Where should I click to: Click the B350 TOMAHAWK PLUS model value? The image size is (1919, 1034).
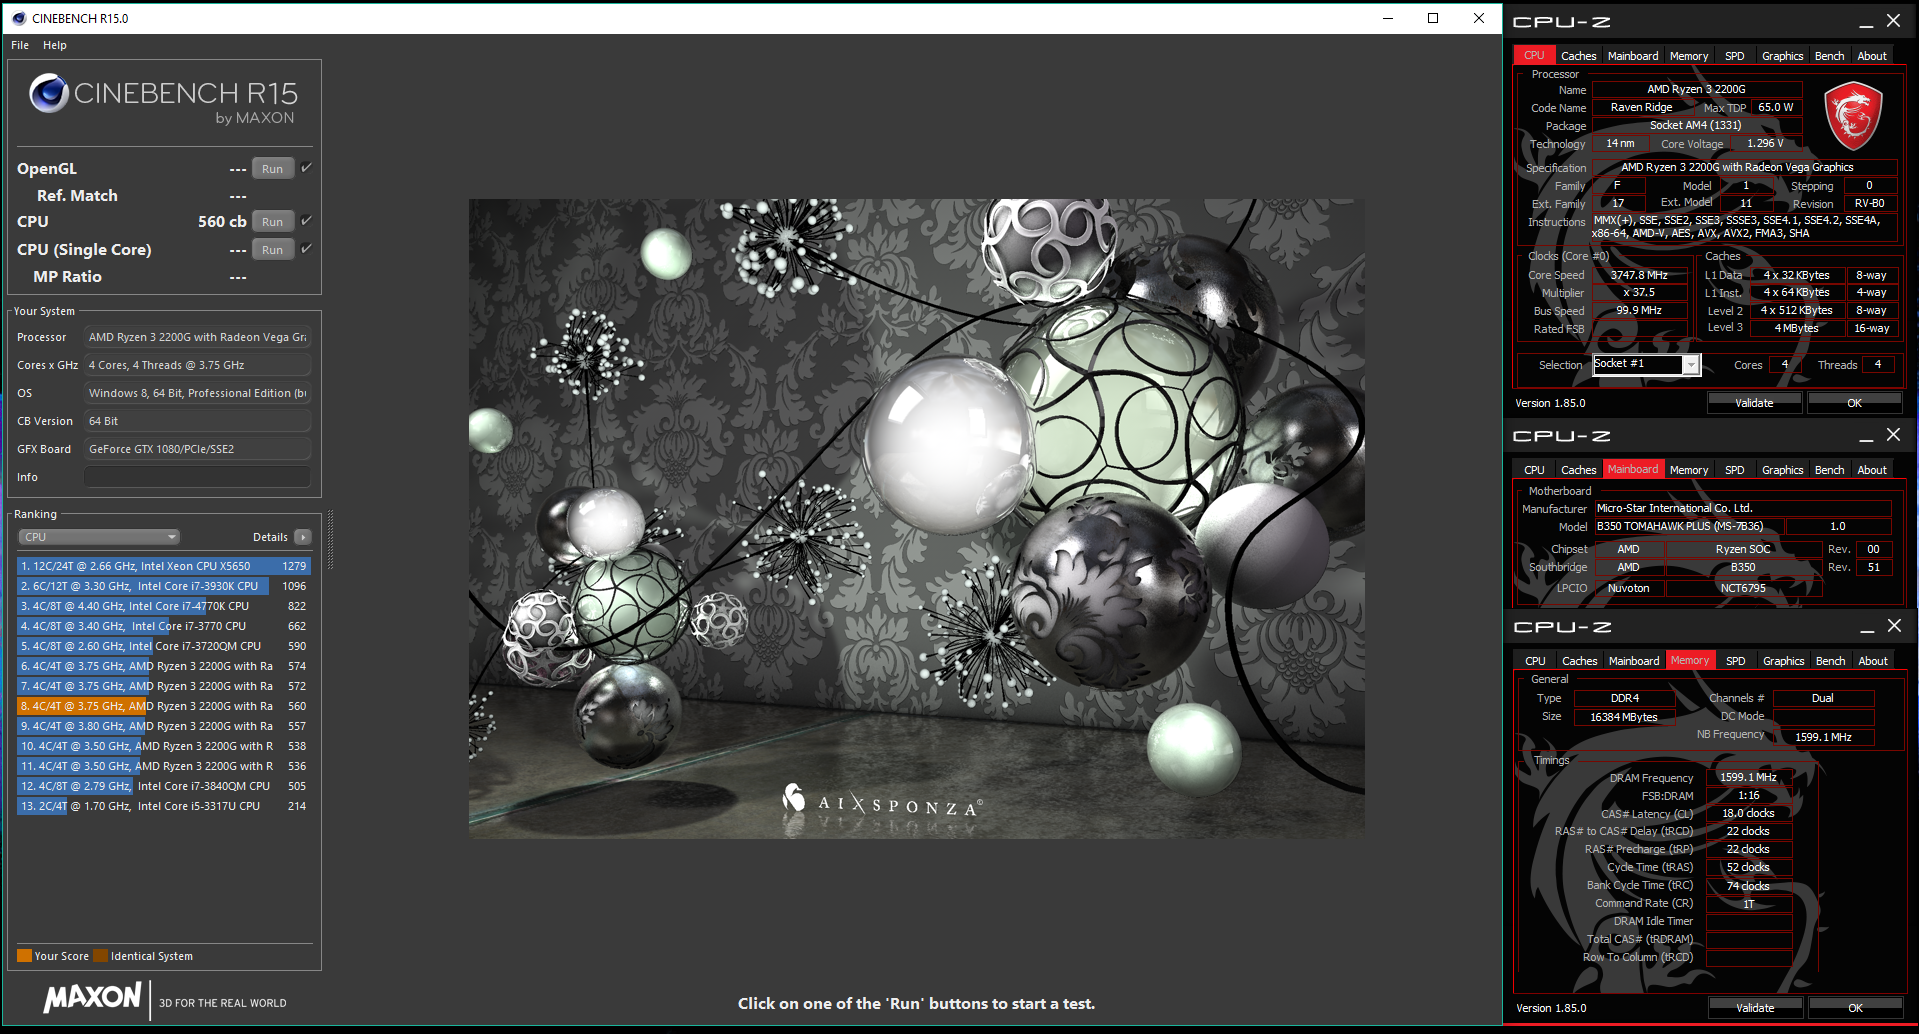1688,526
